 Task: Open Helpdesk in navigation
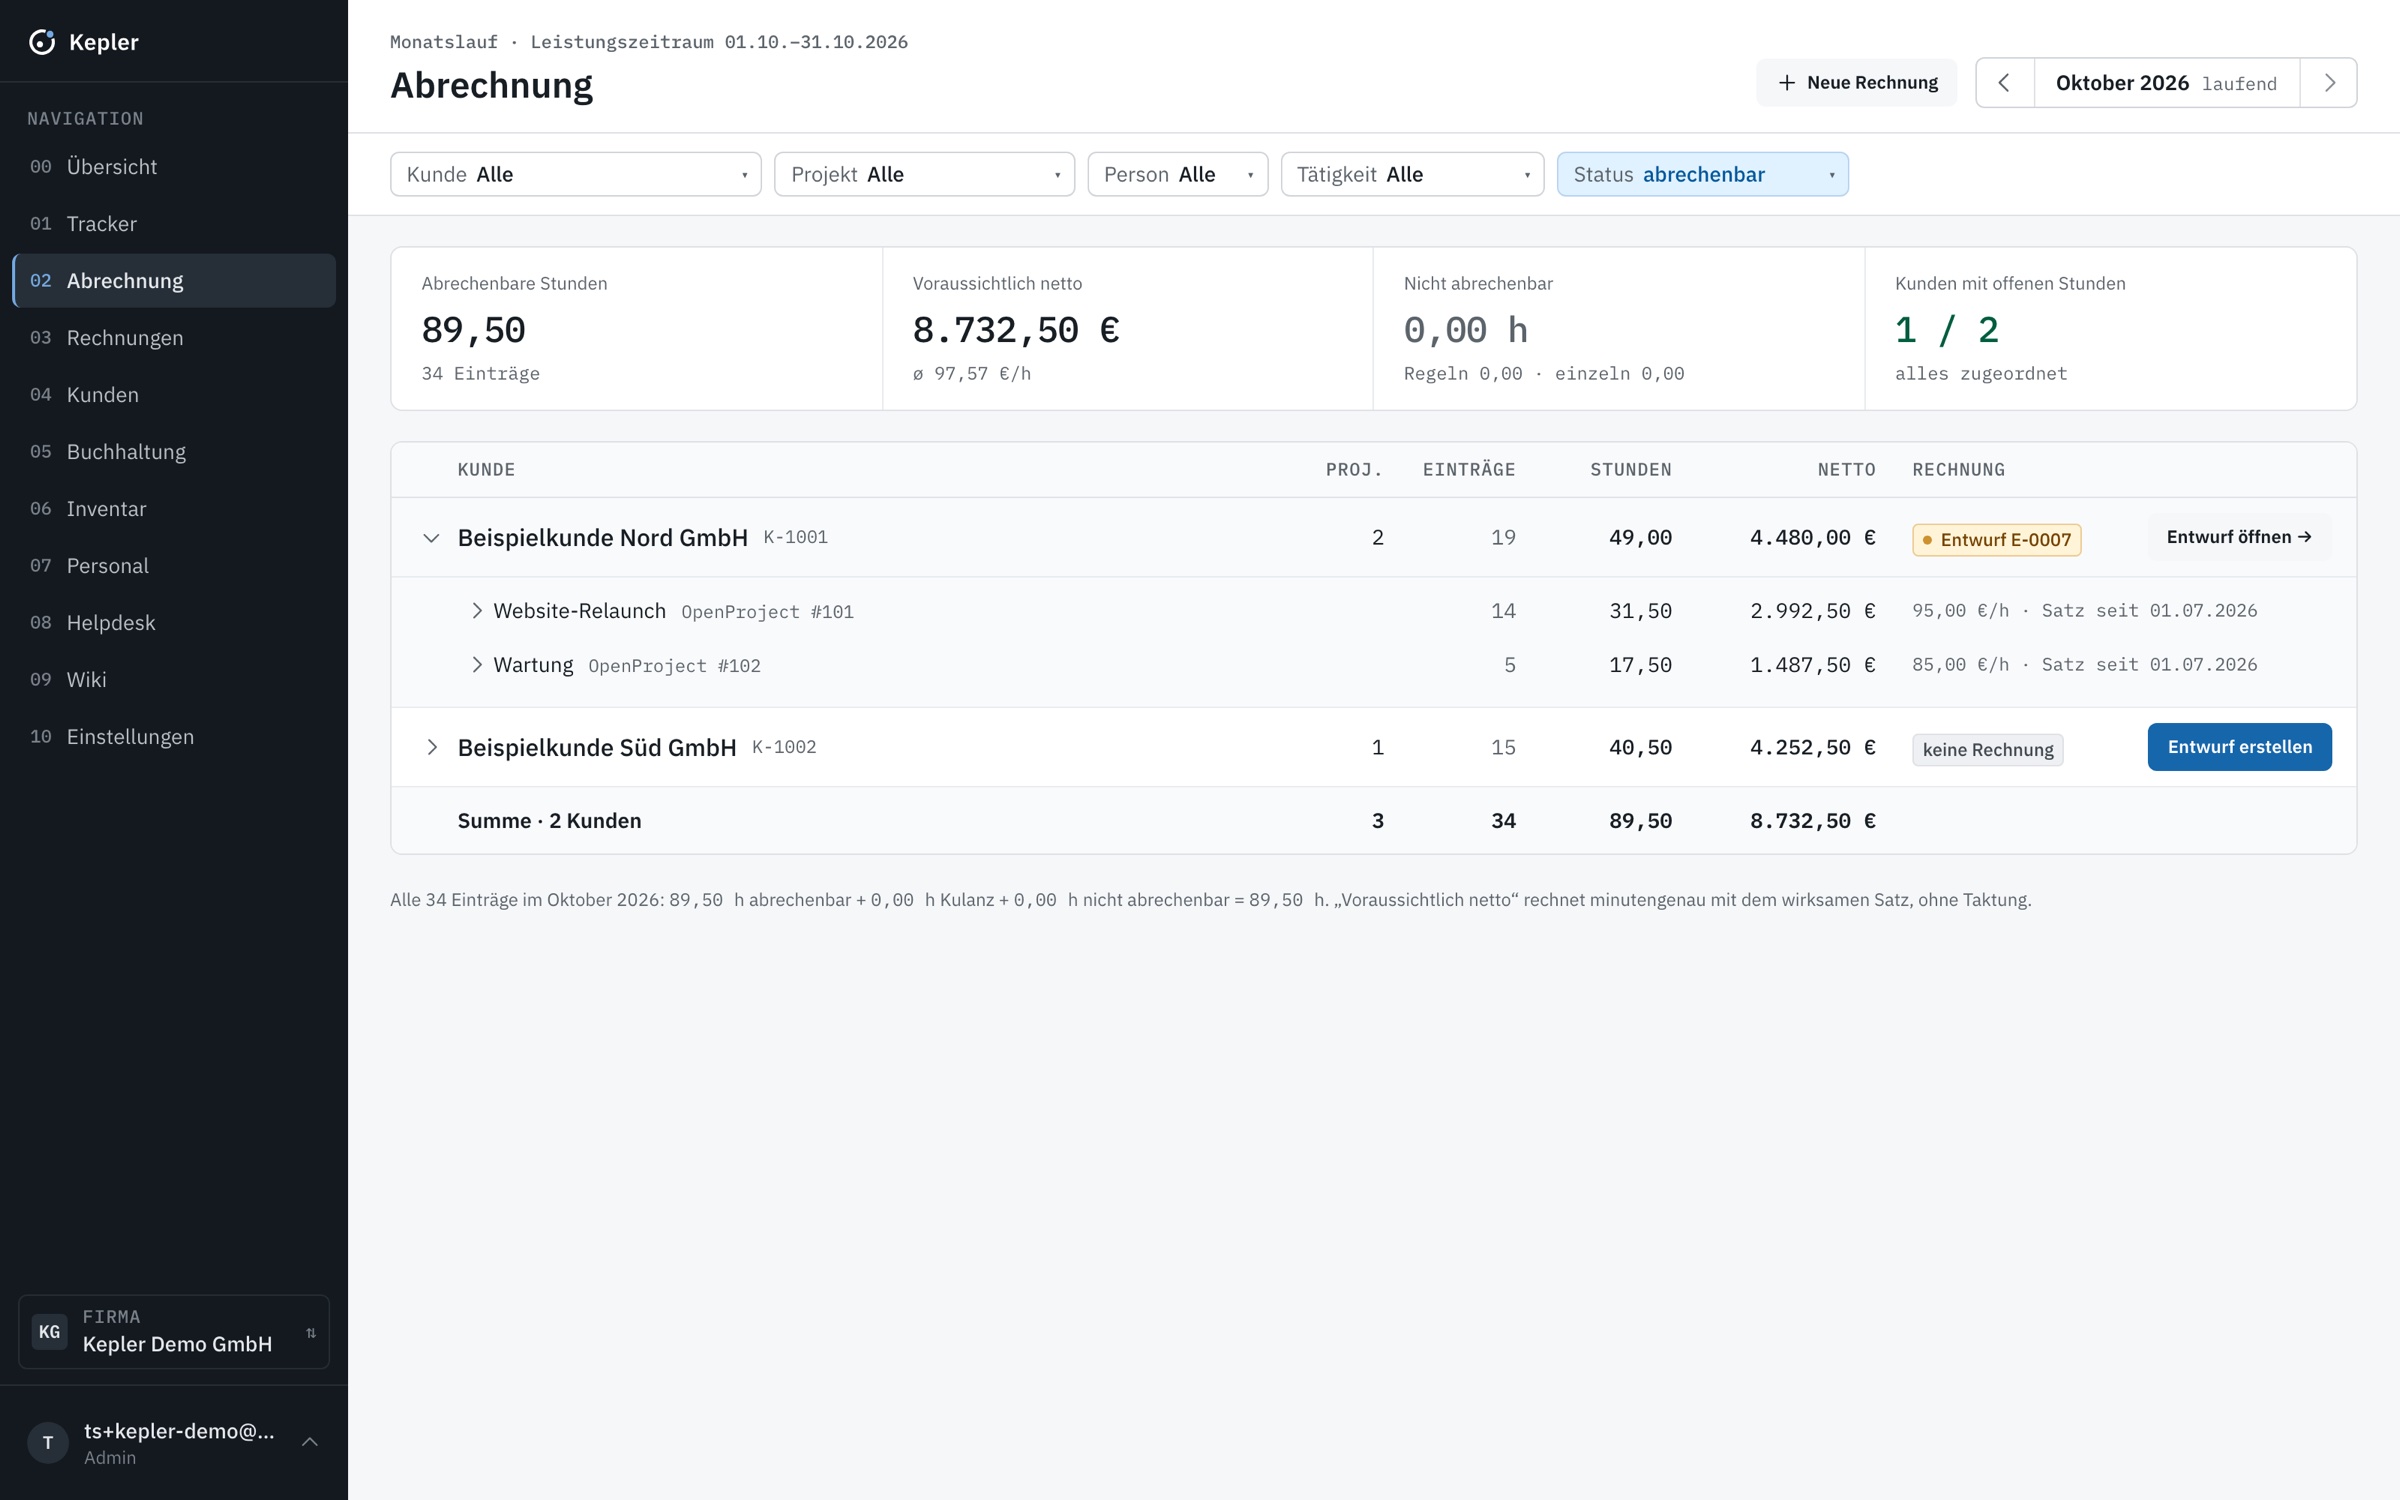point(174,623)
